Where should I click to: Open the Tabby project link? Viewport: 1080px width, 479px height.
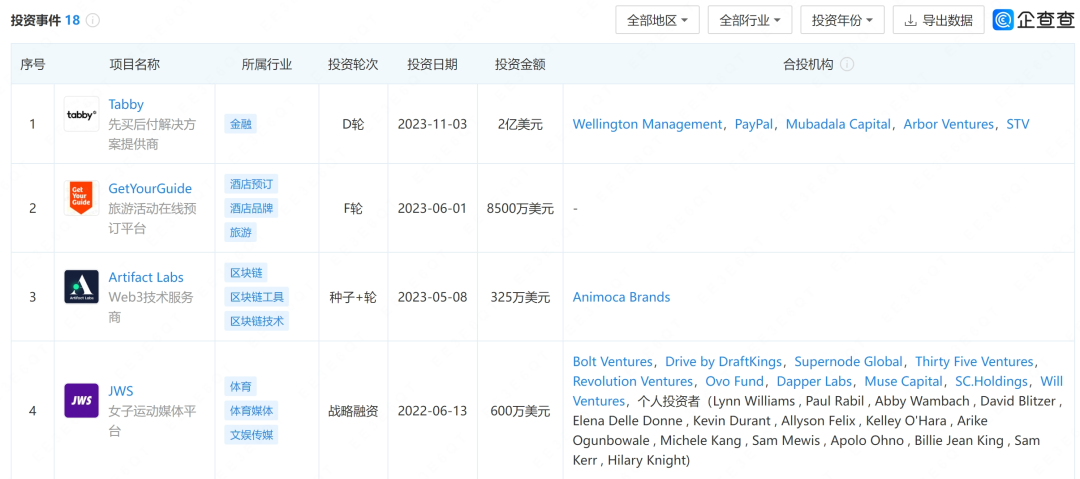tap(126, 104)
